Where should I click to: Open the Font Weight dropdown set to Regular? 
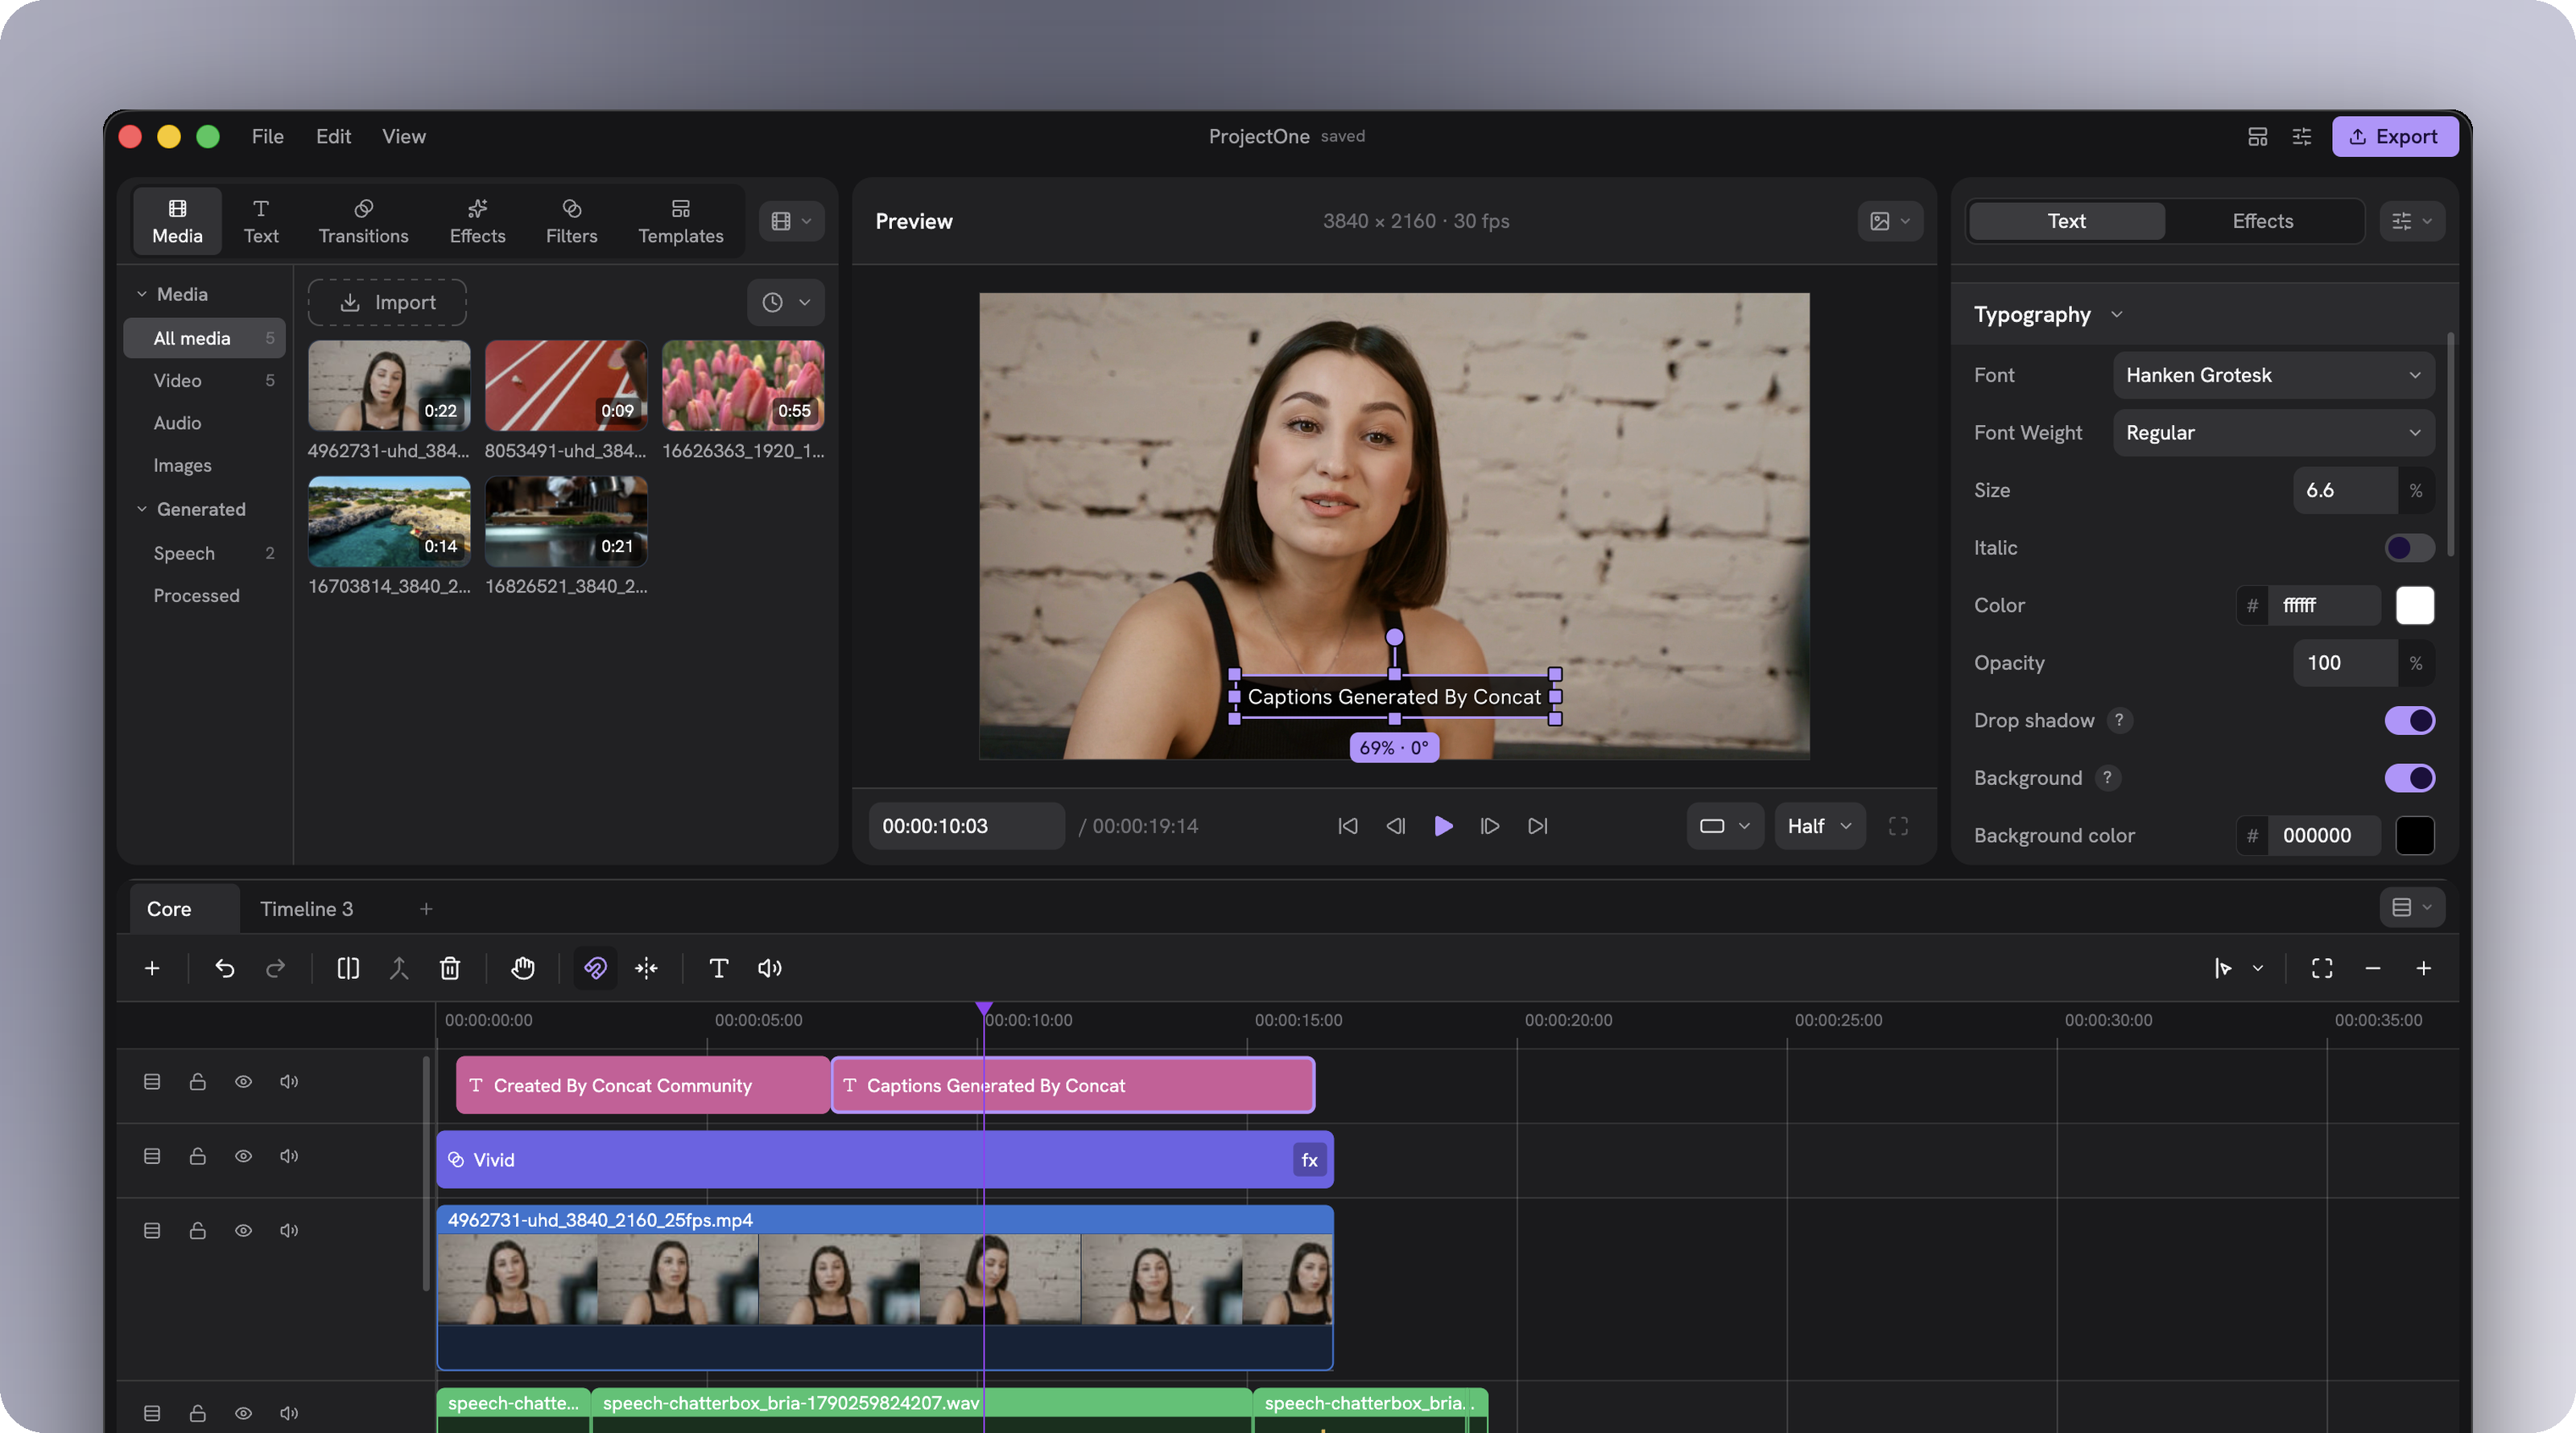point(2273,433)
